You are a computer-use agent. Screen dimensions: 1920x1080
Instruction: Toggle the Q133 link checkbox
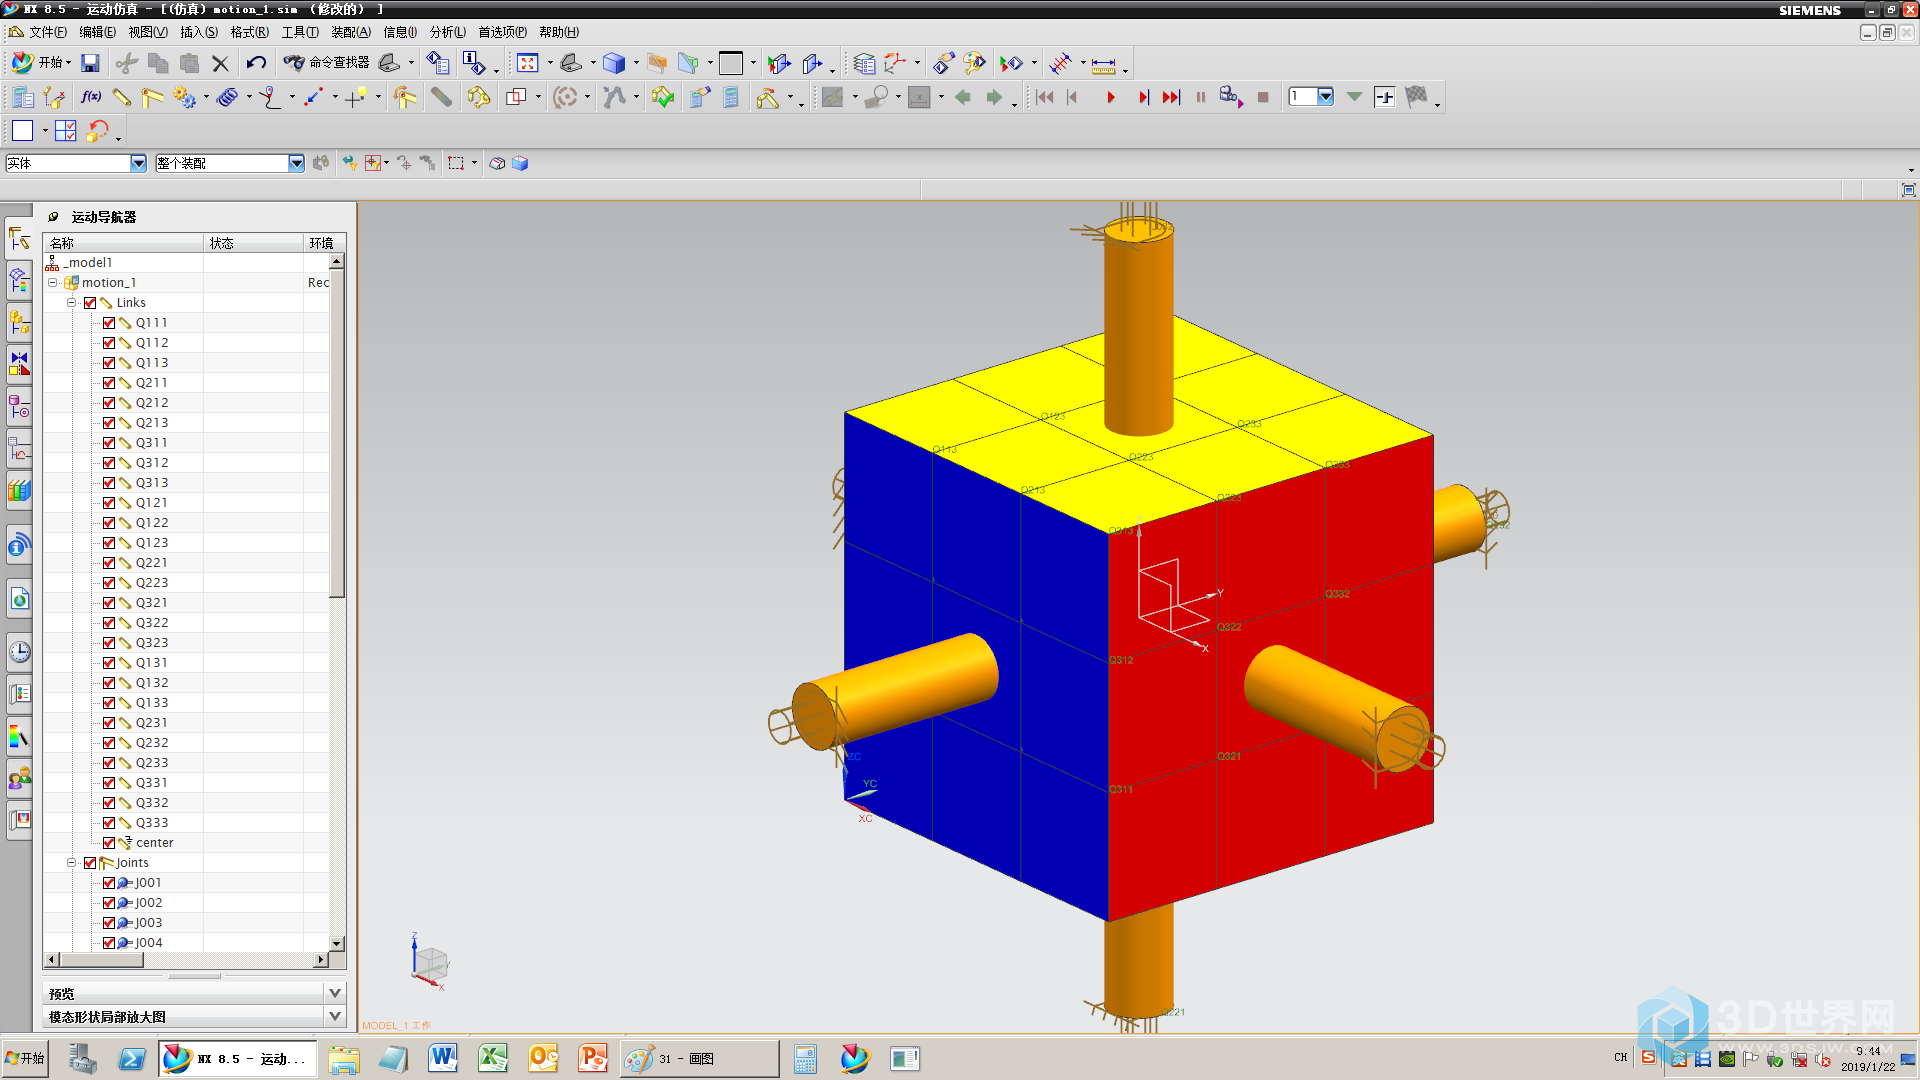[x=109, y=703]
